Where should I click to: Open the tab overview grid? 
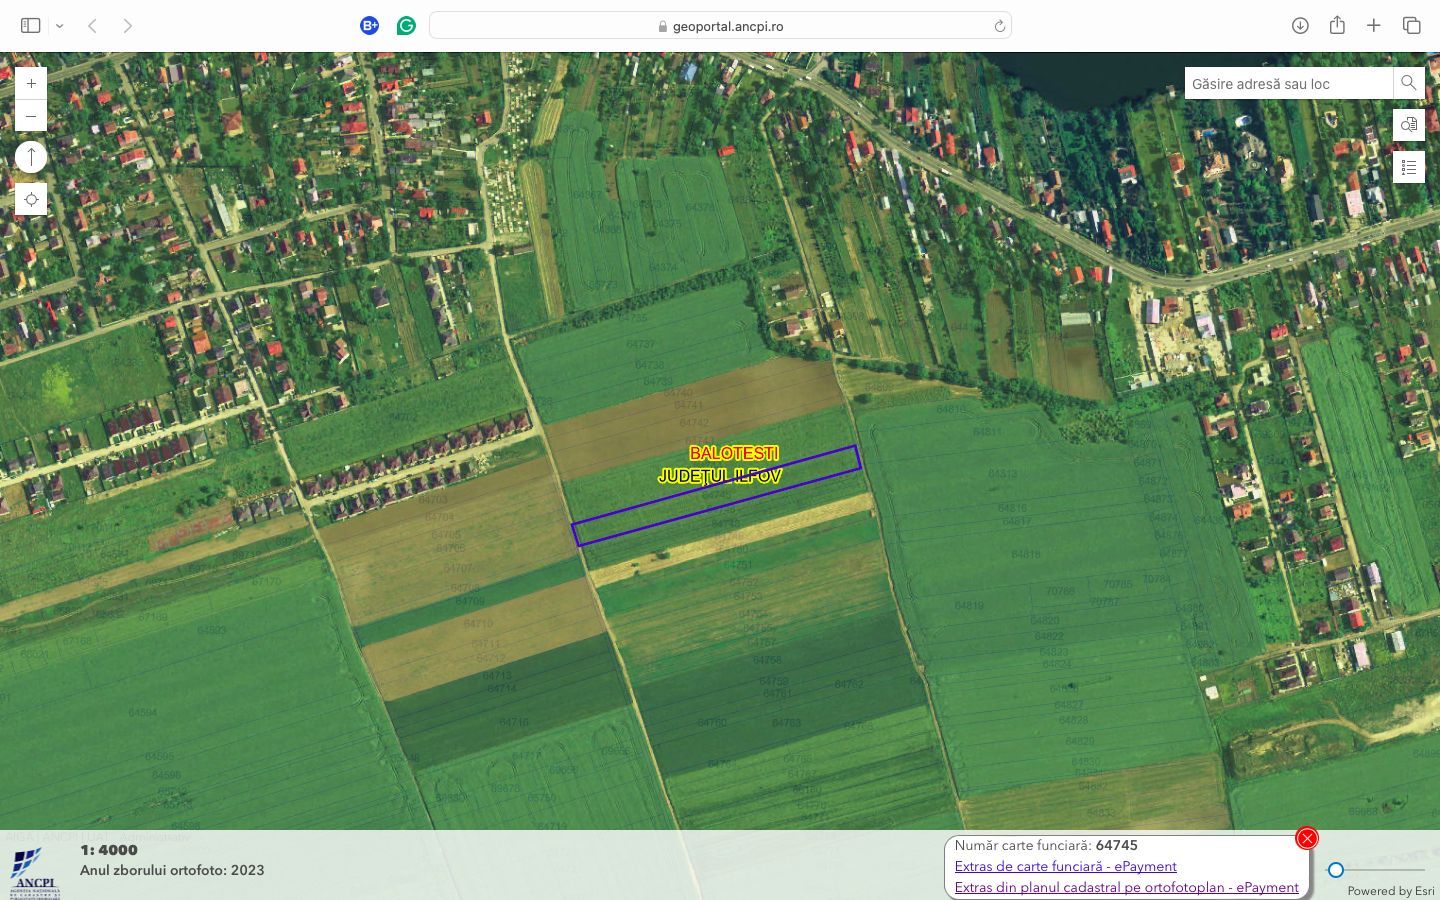pyautogui.click(x=1411, y=25)
